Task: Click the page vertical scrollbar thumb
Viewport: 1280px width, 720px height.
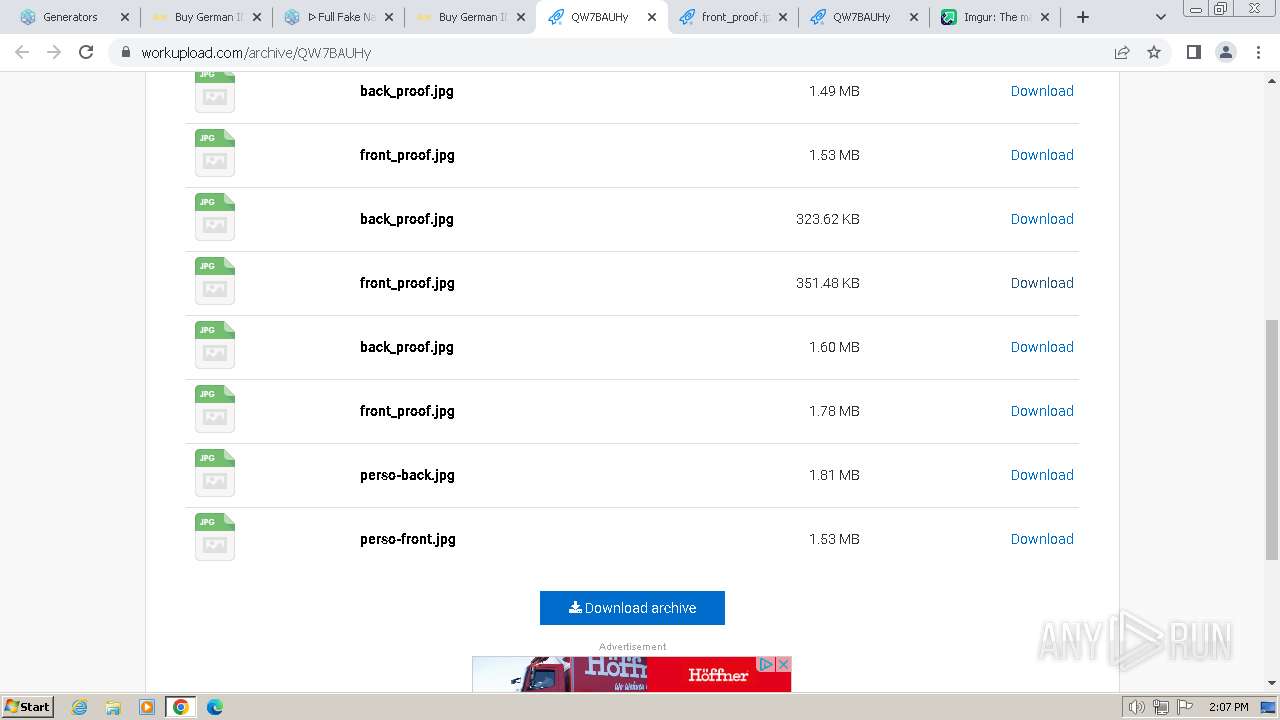Action: pyautogui.click(x=1272, y=440)
